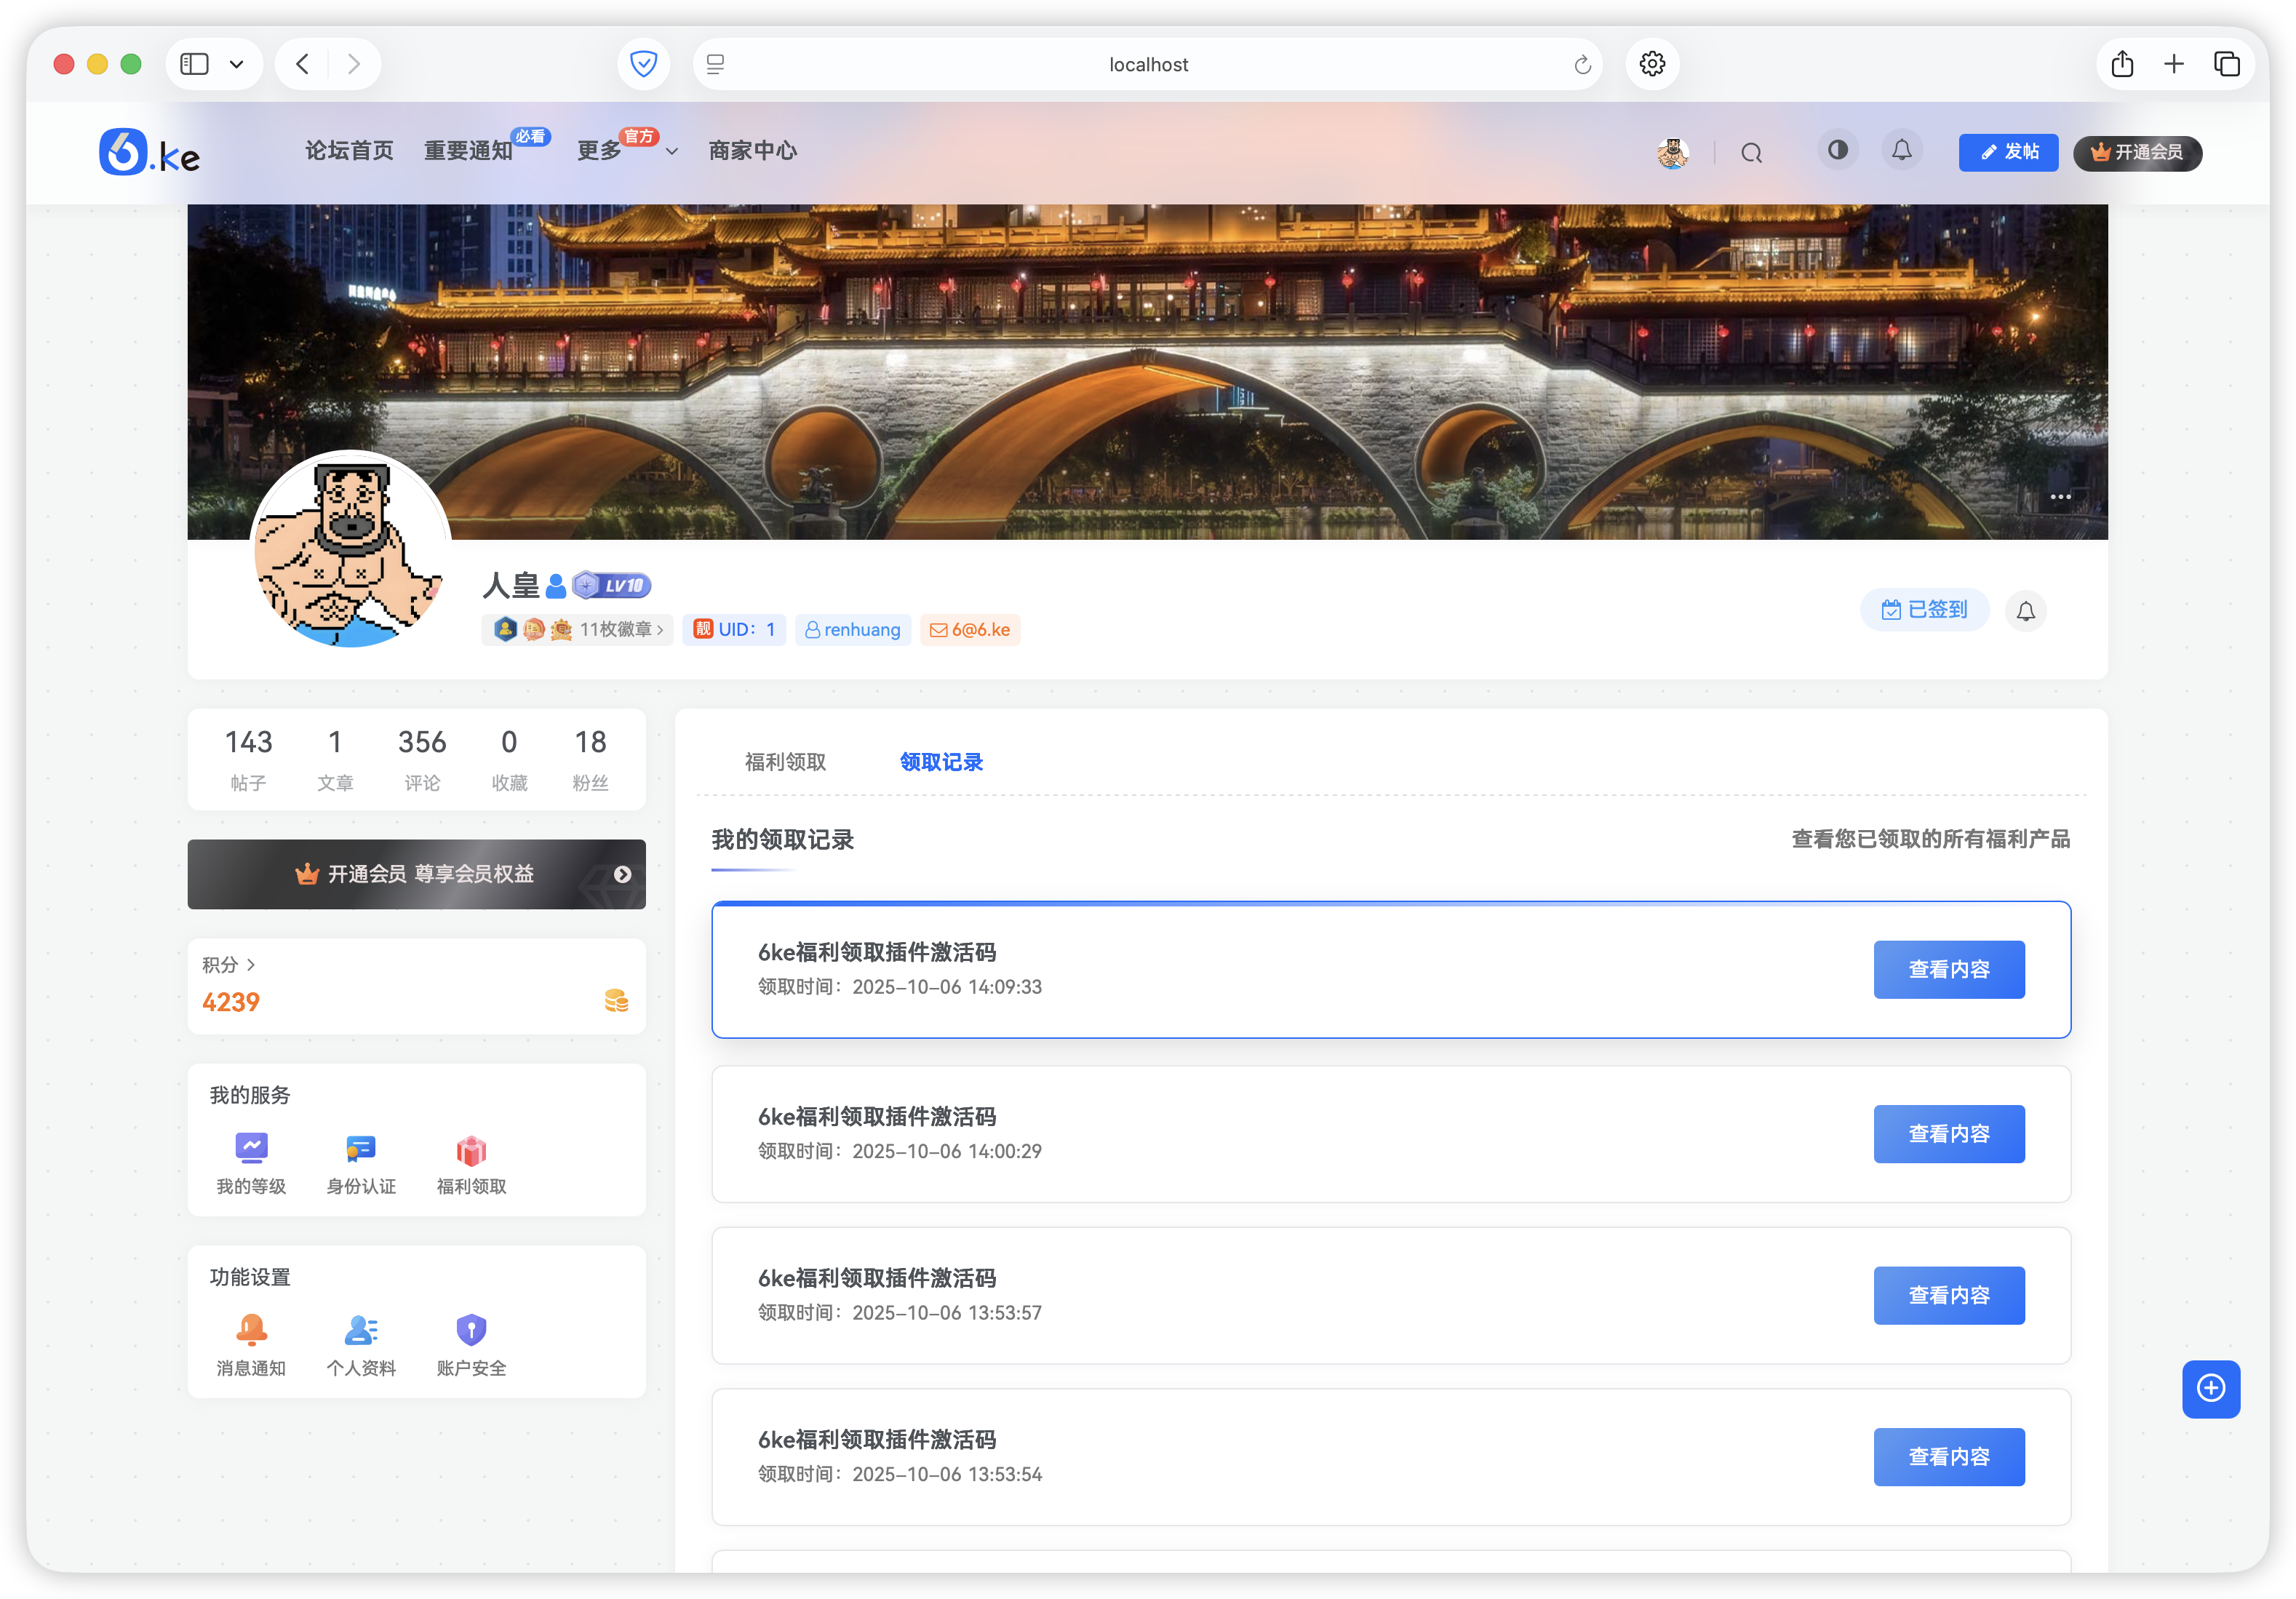Open 消息通知 bell icon under 功能设置
The width and height of the screenshot is (2296, 1599).
[252, 1331]
